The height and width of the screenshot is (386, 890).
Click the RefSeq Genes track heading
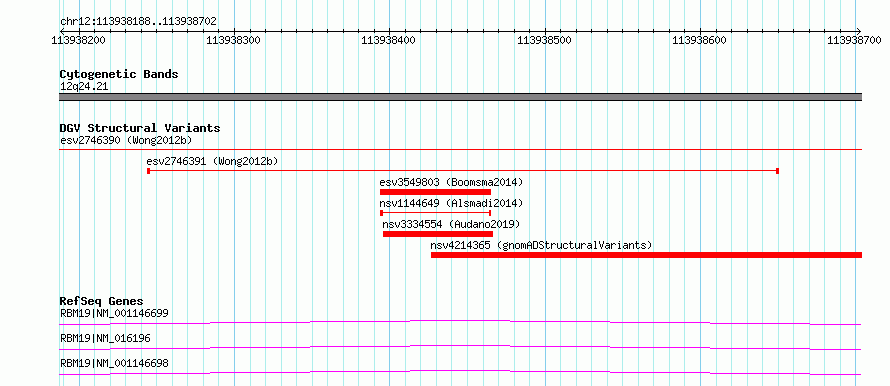[x=101, y=301]
